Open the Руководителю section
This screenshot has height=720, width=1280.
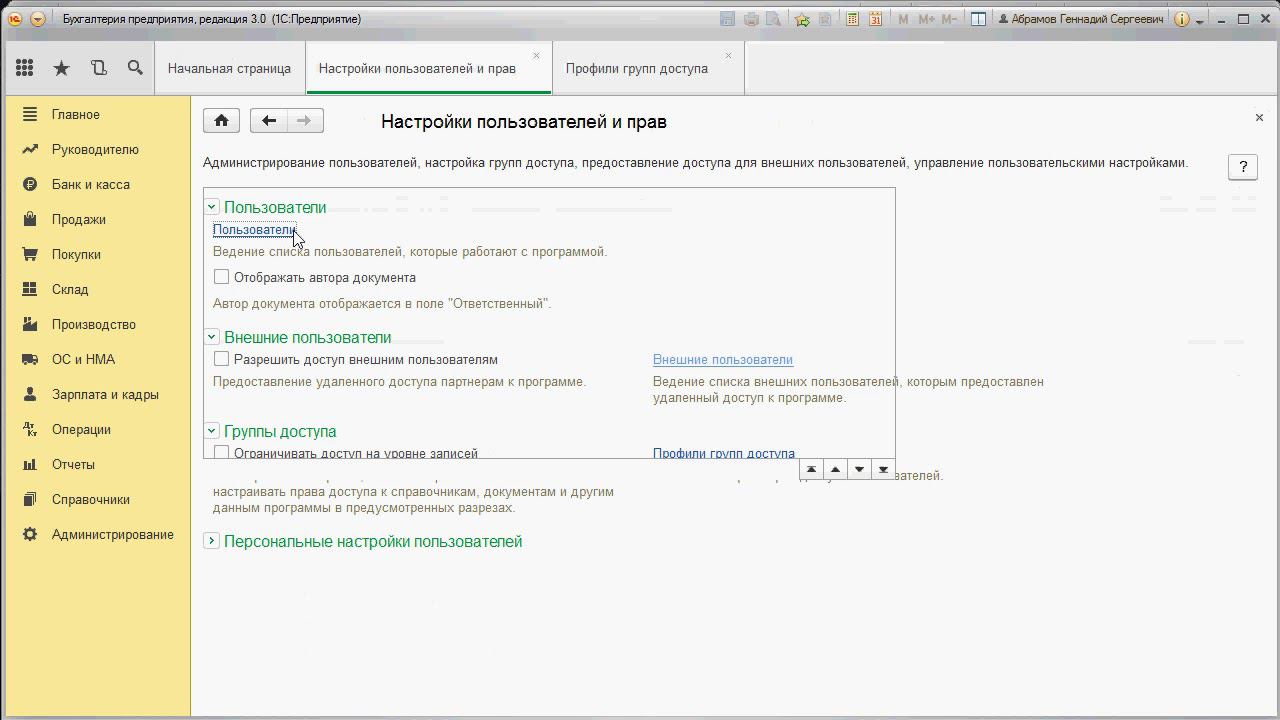[95, 149]
